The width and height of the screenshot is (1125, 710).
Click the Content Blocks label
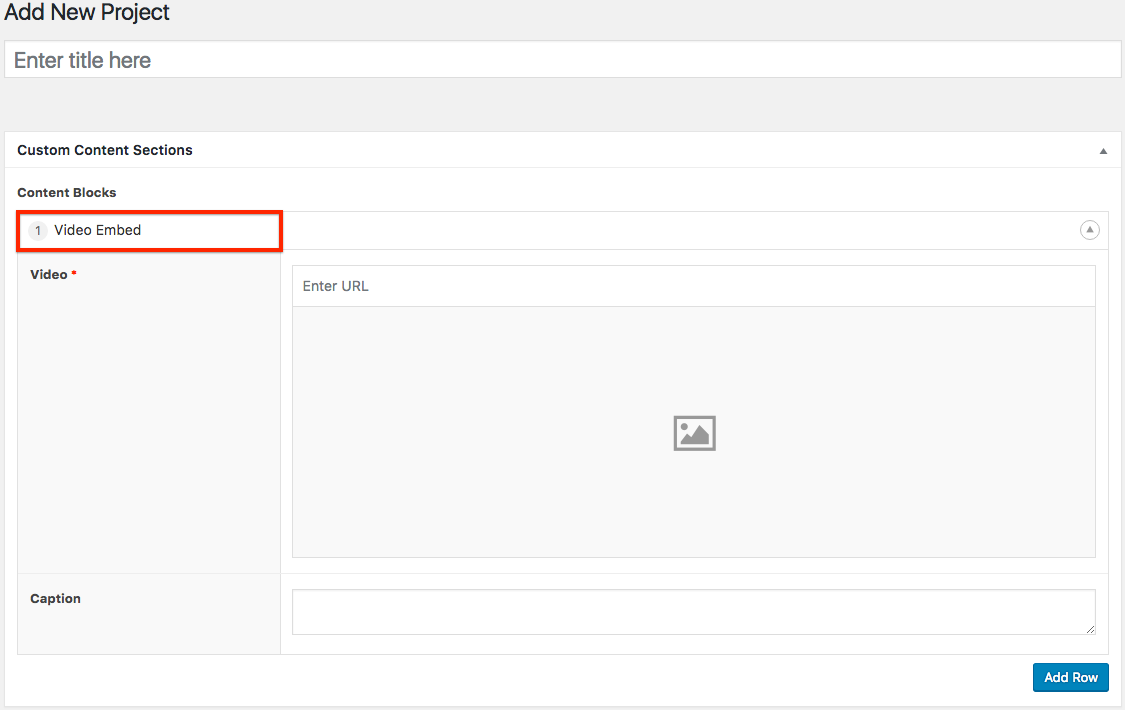[x=67, y=192]
